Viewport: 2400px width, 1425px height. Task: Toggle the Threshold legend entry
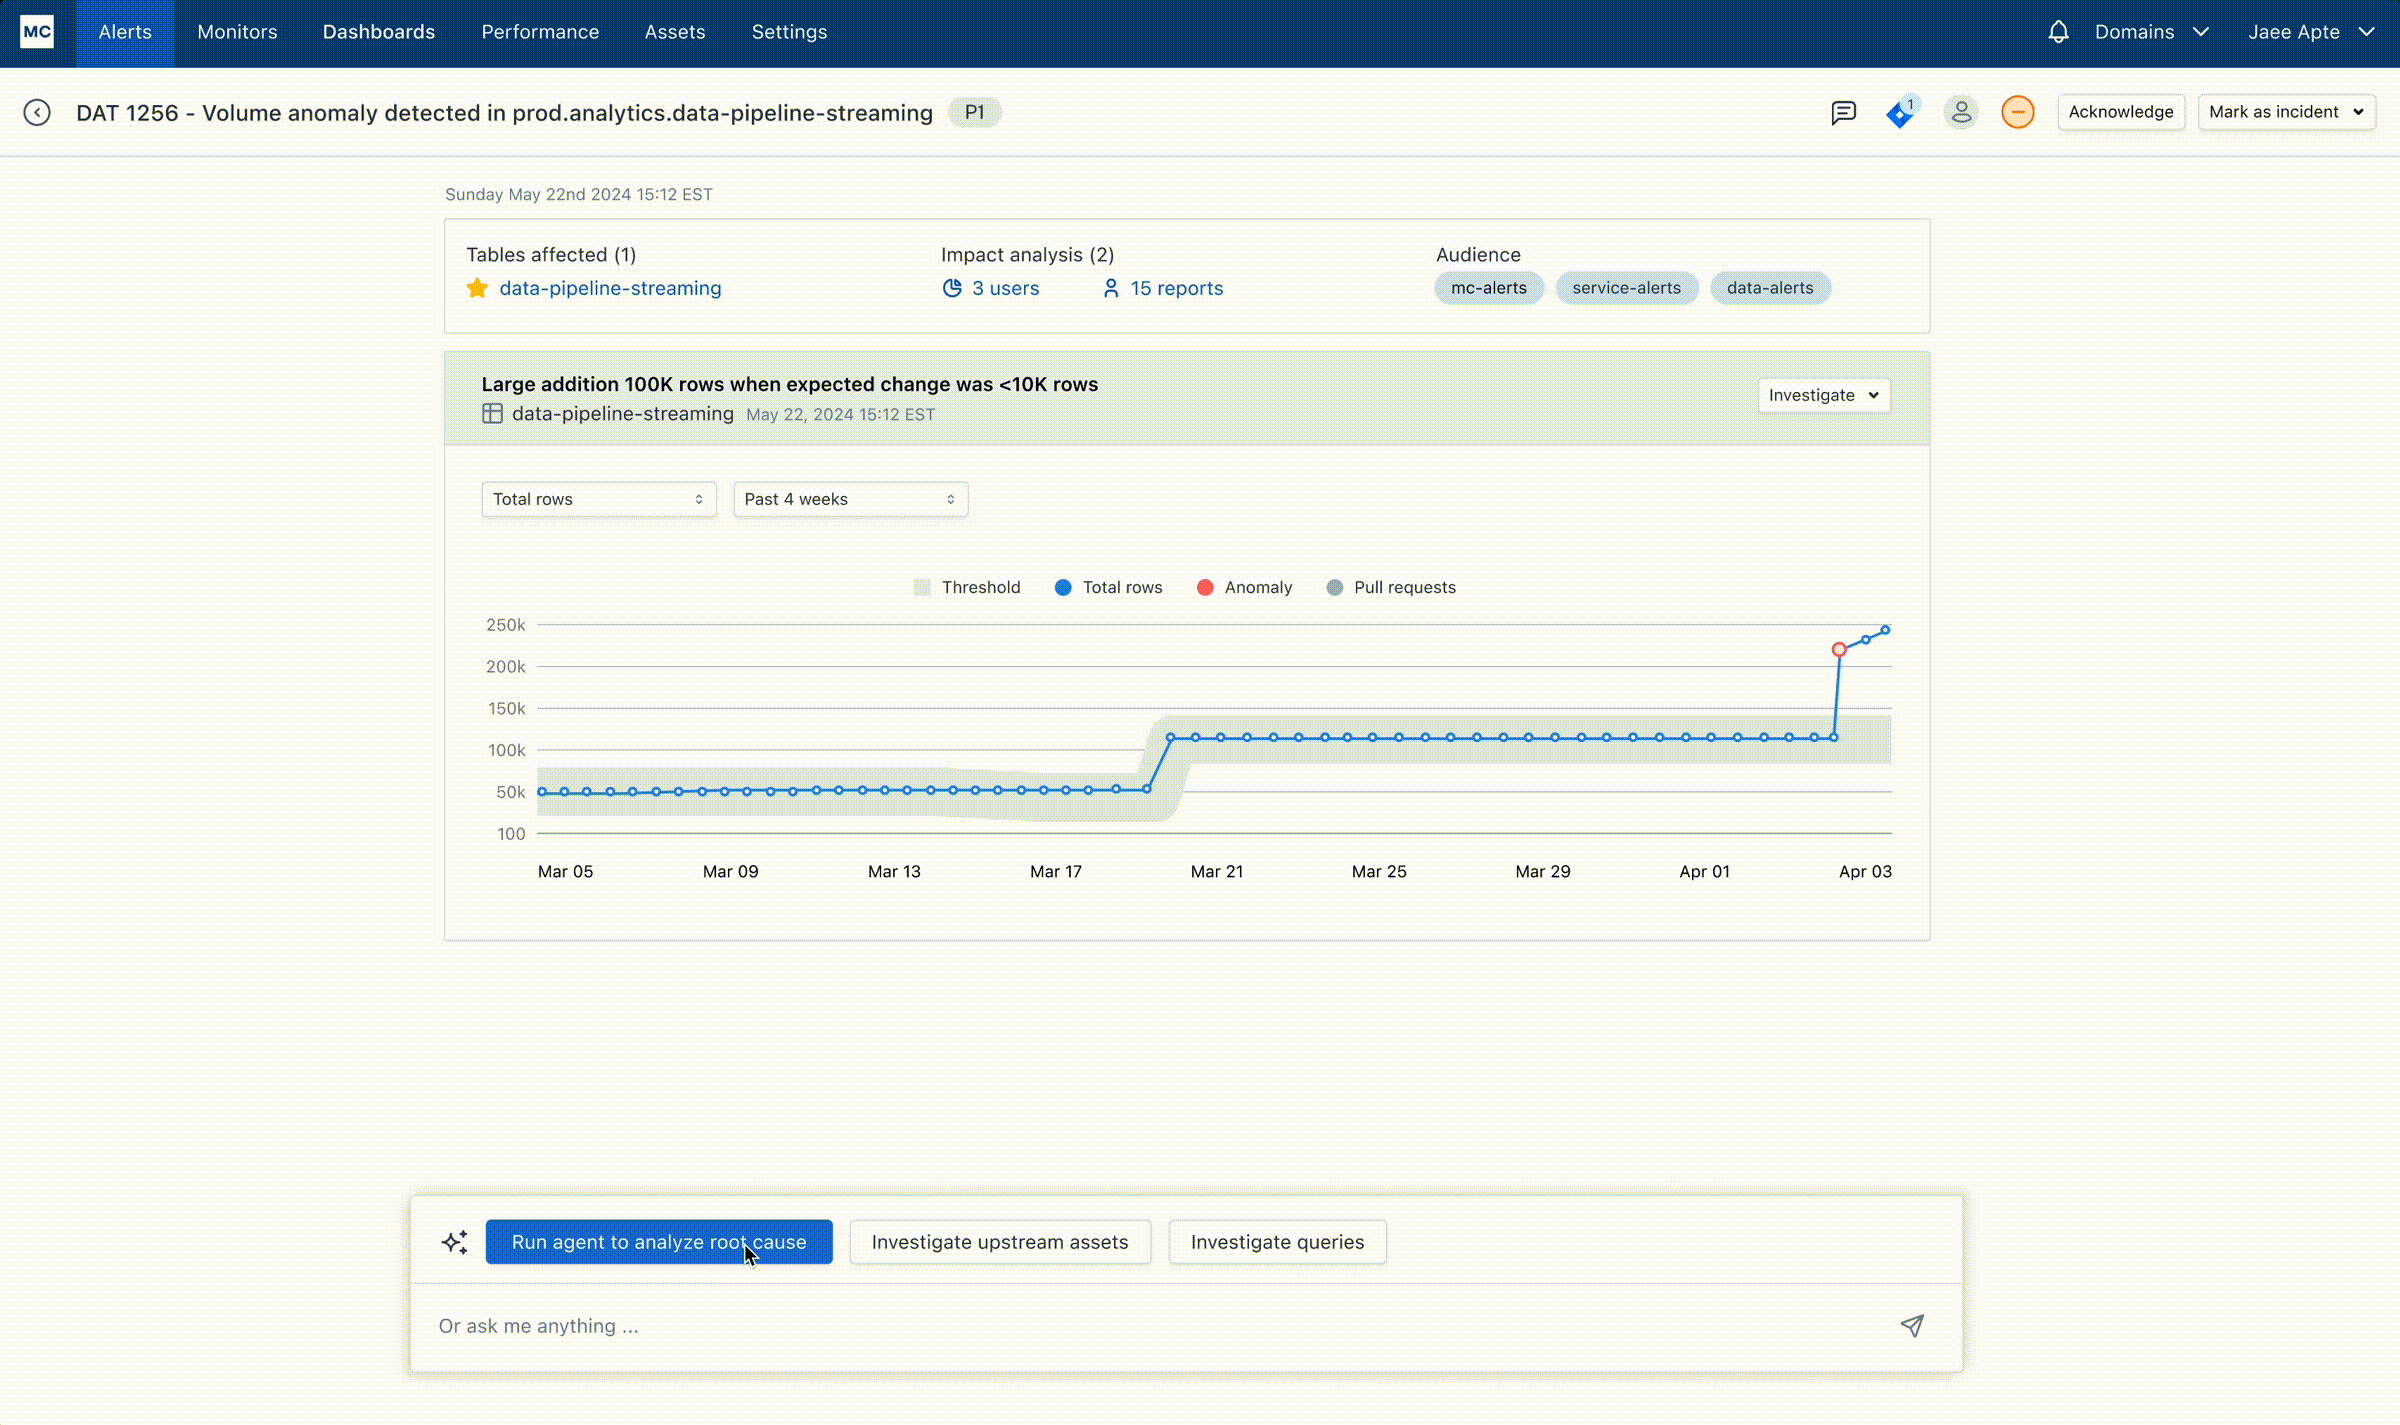(967, 587)
